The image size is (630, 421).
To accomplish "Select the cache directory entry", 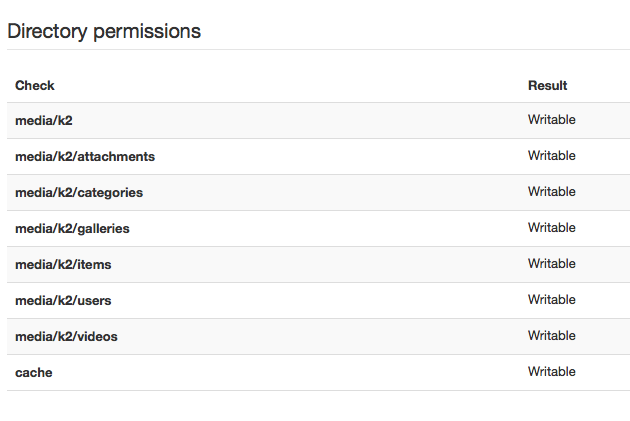I will click(x=34, y=372).
